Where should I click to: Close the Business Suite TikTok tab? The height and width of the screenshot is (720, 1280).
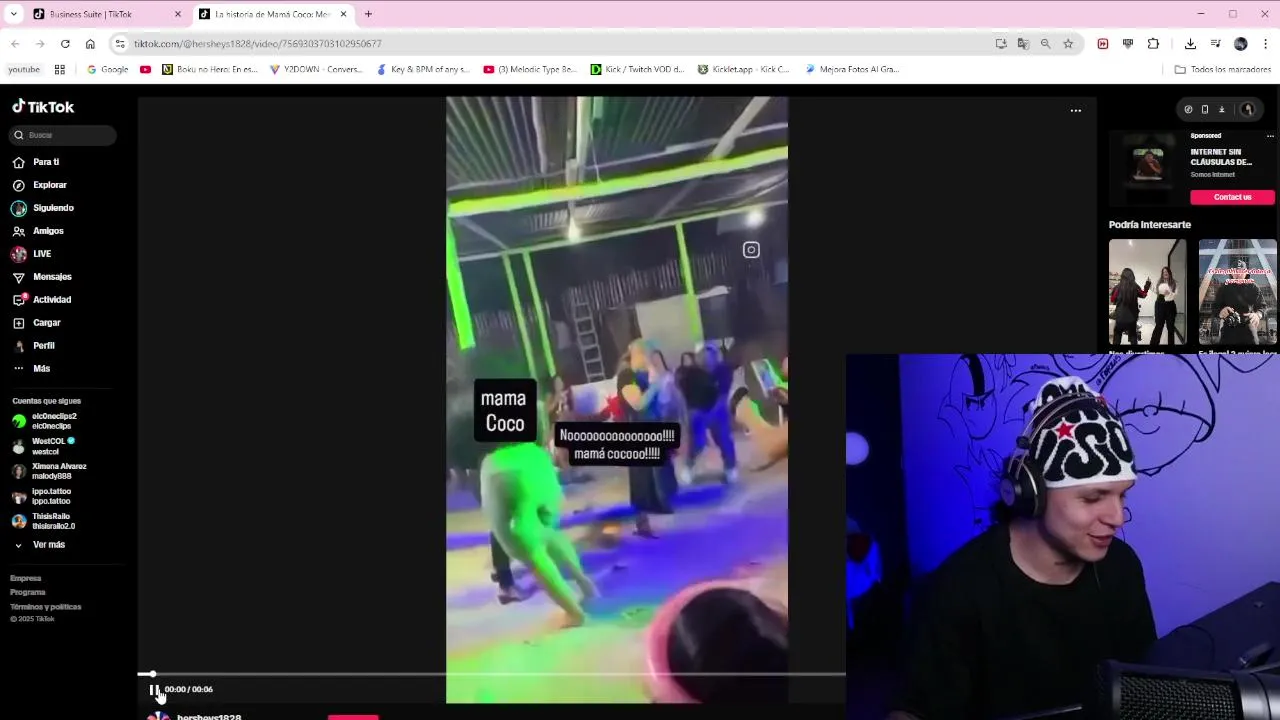coord(178,14)
